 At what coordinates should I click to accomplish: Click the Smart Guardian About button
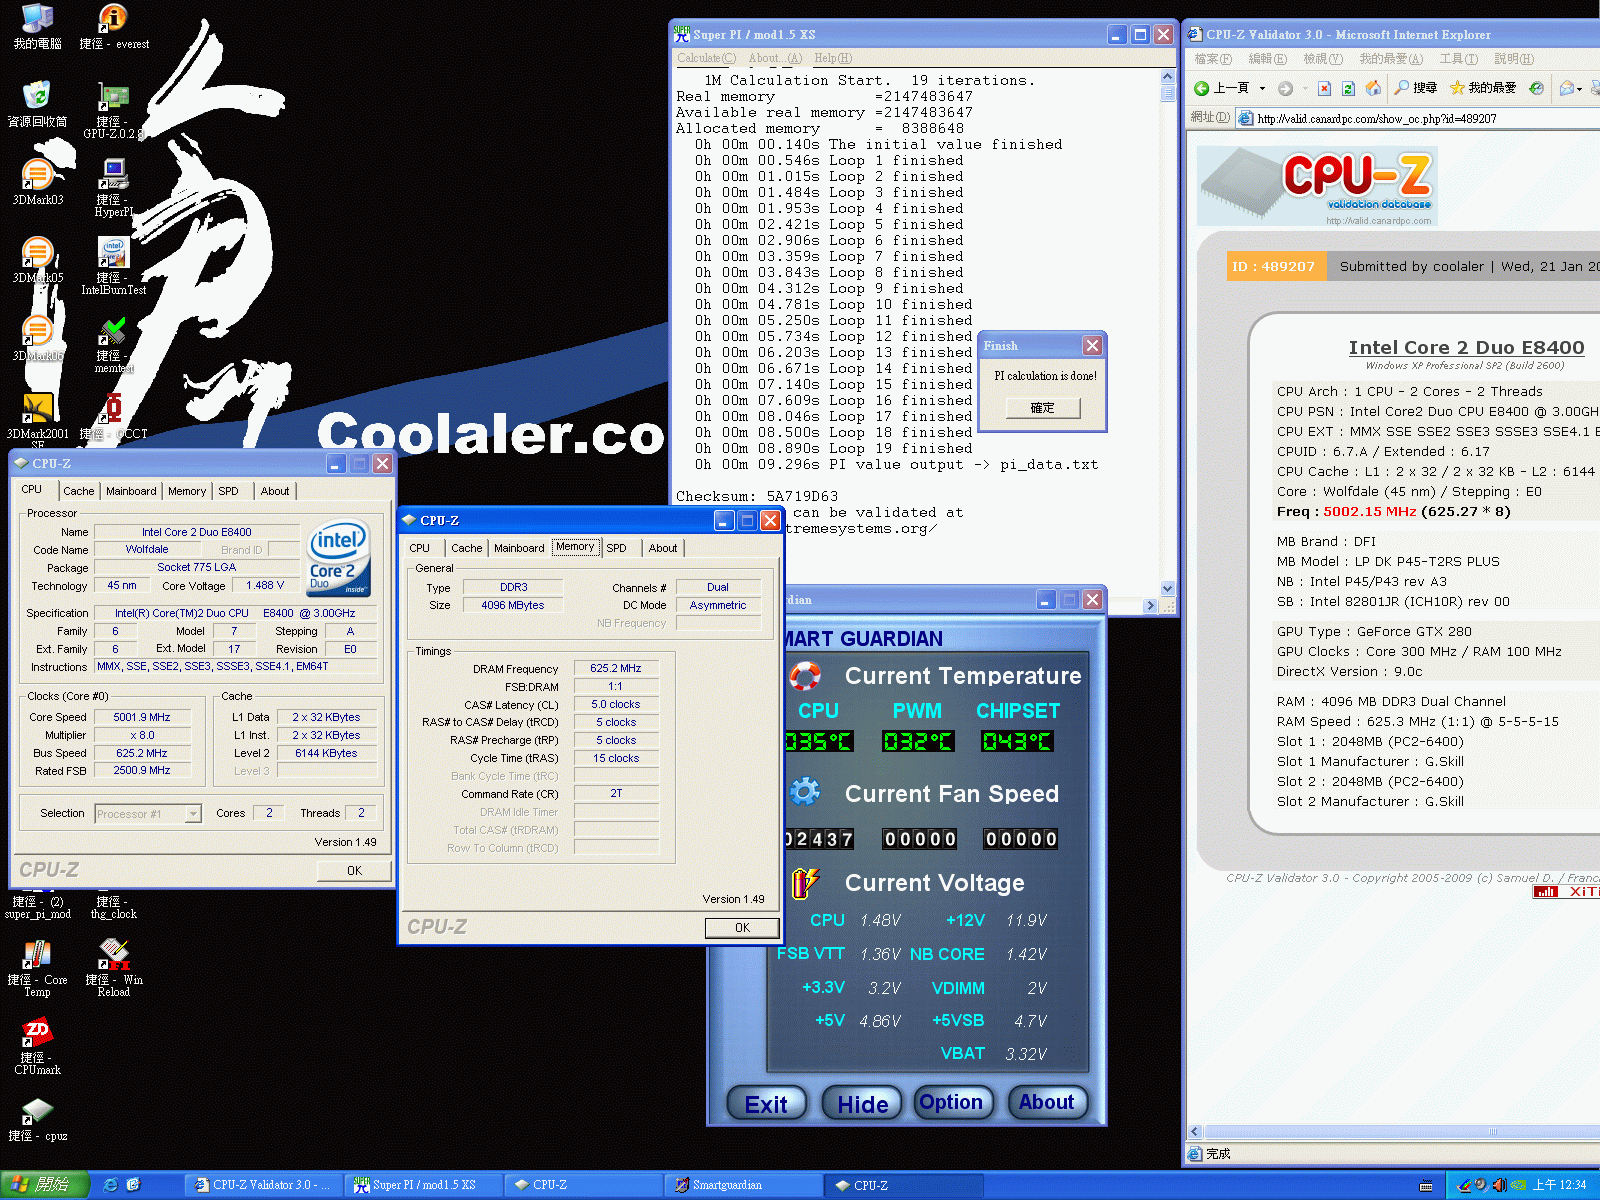pyautogui.click(x=1047, y=1102)
